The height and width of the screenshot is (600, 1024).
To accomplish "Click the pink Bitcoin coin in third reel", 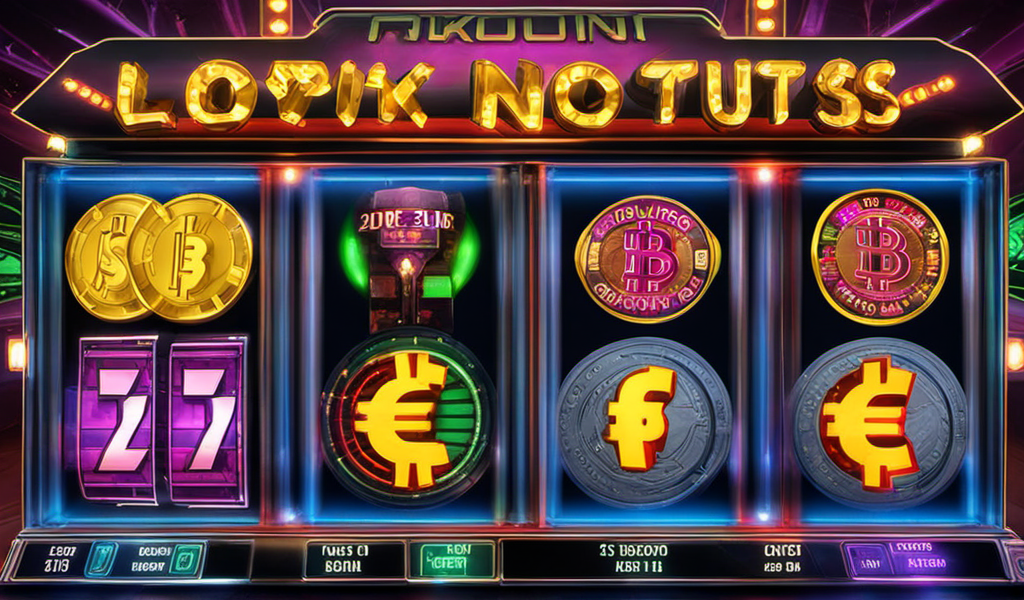I will point(647,259).
